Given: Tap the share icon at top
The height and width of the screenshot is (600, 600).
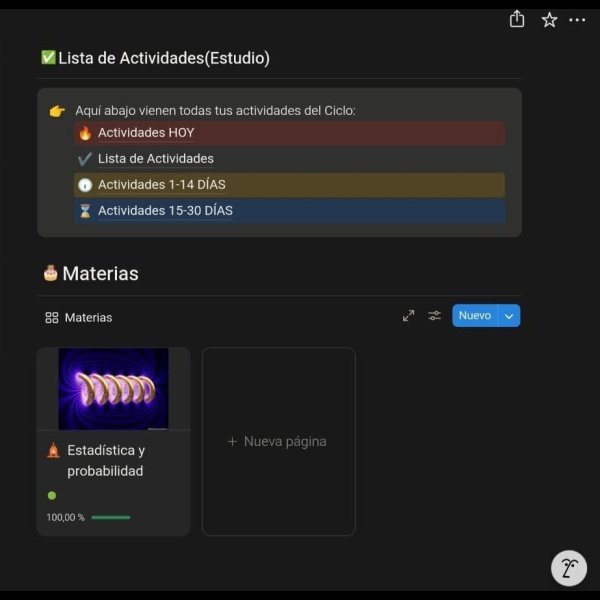Looking at the screenshot, I should coord(517,19).
